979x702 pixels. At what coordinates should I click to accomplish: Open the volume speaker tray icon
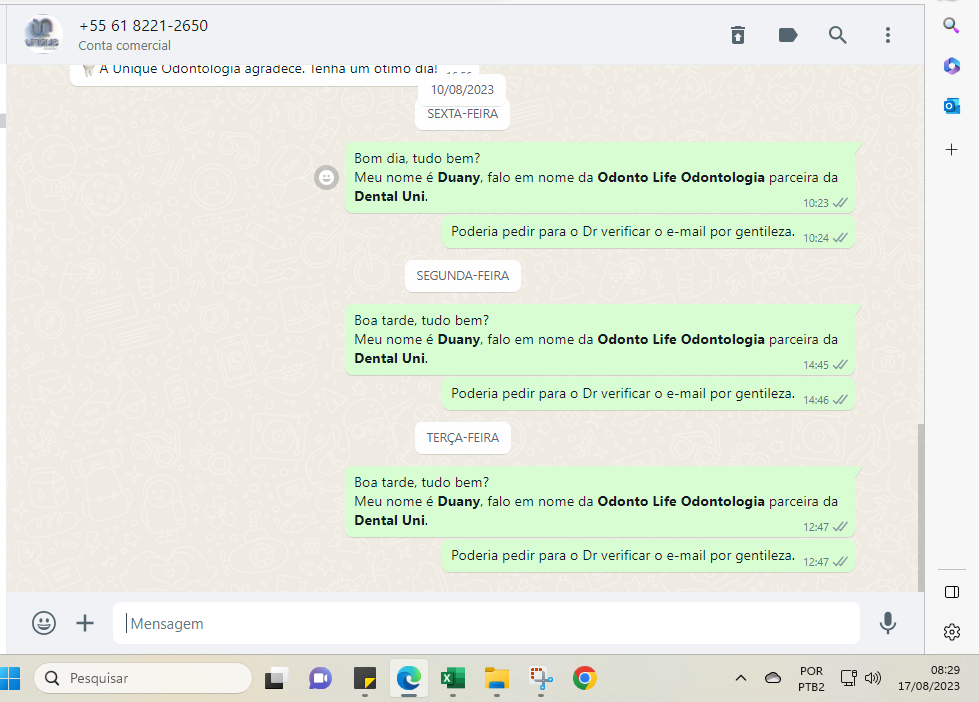(x=873, y=678)
